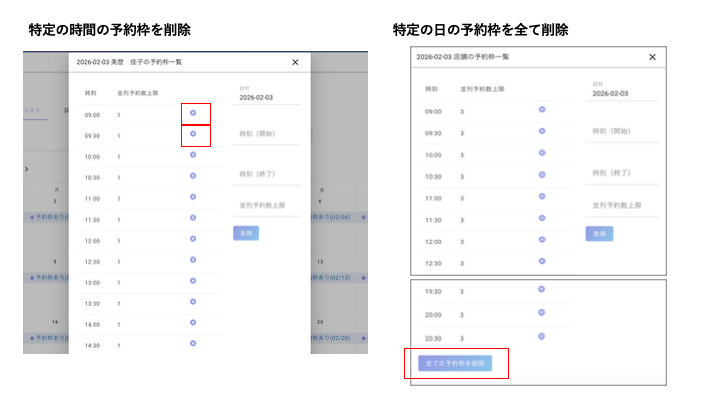Delete the 14:30 slot in staff reservation list
The width and height of the screenshot is (720, 405).
point(193,343)
